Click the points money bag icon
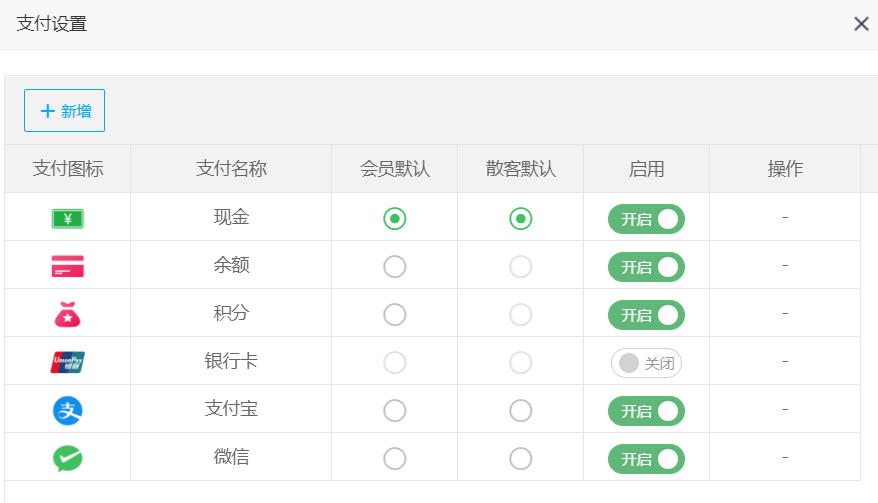The image size is (878, 503). coord(67,314)
